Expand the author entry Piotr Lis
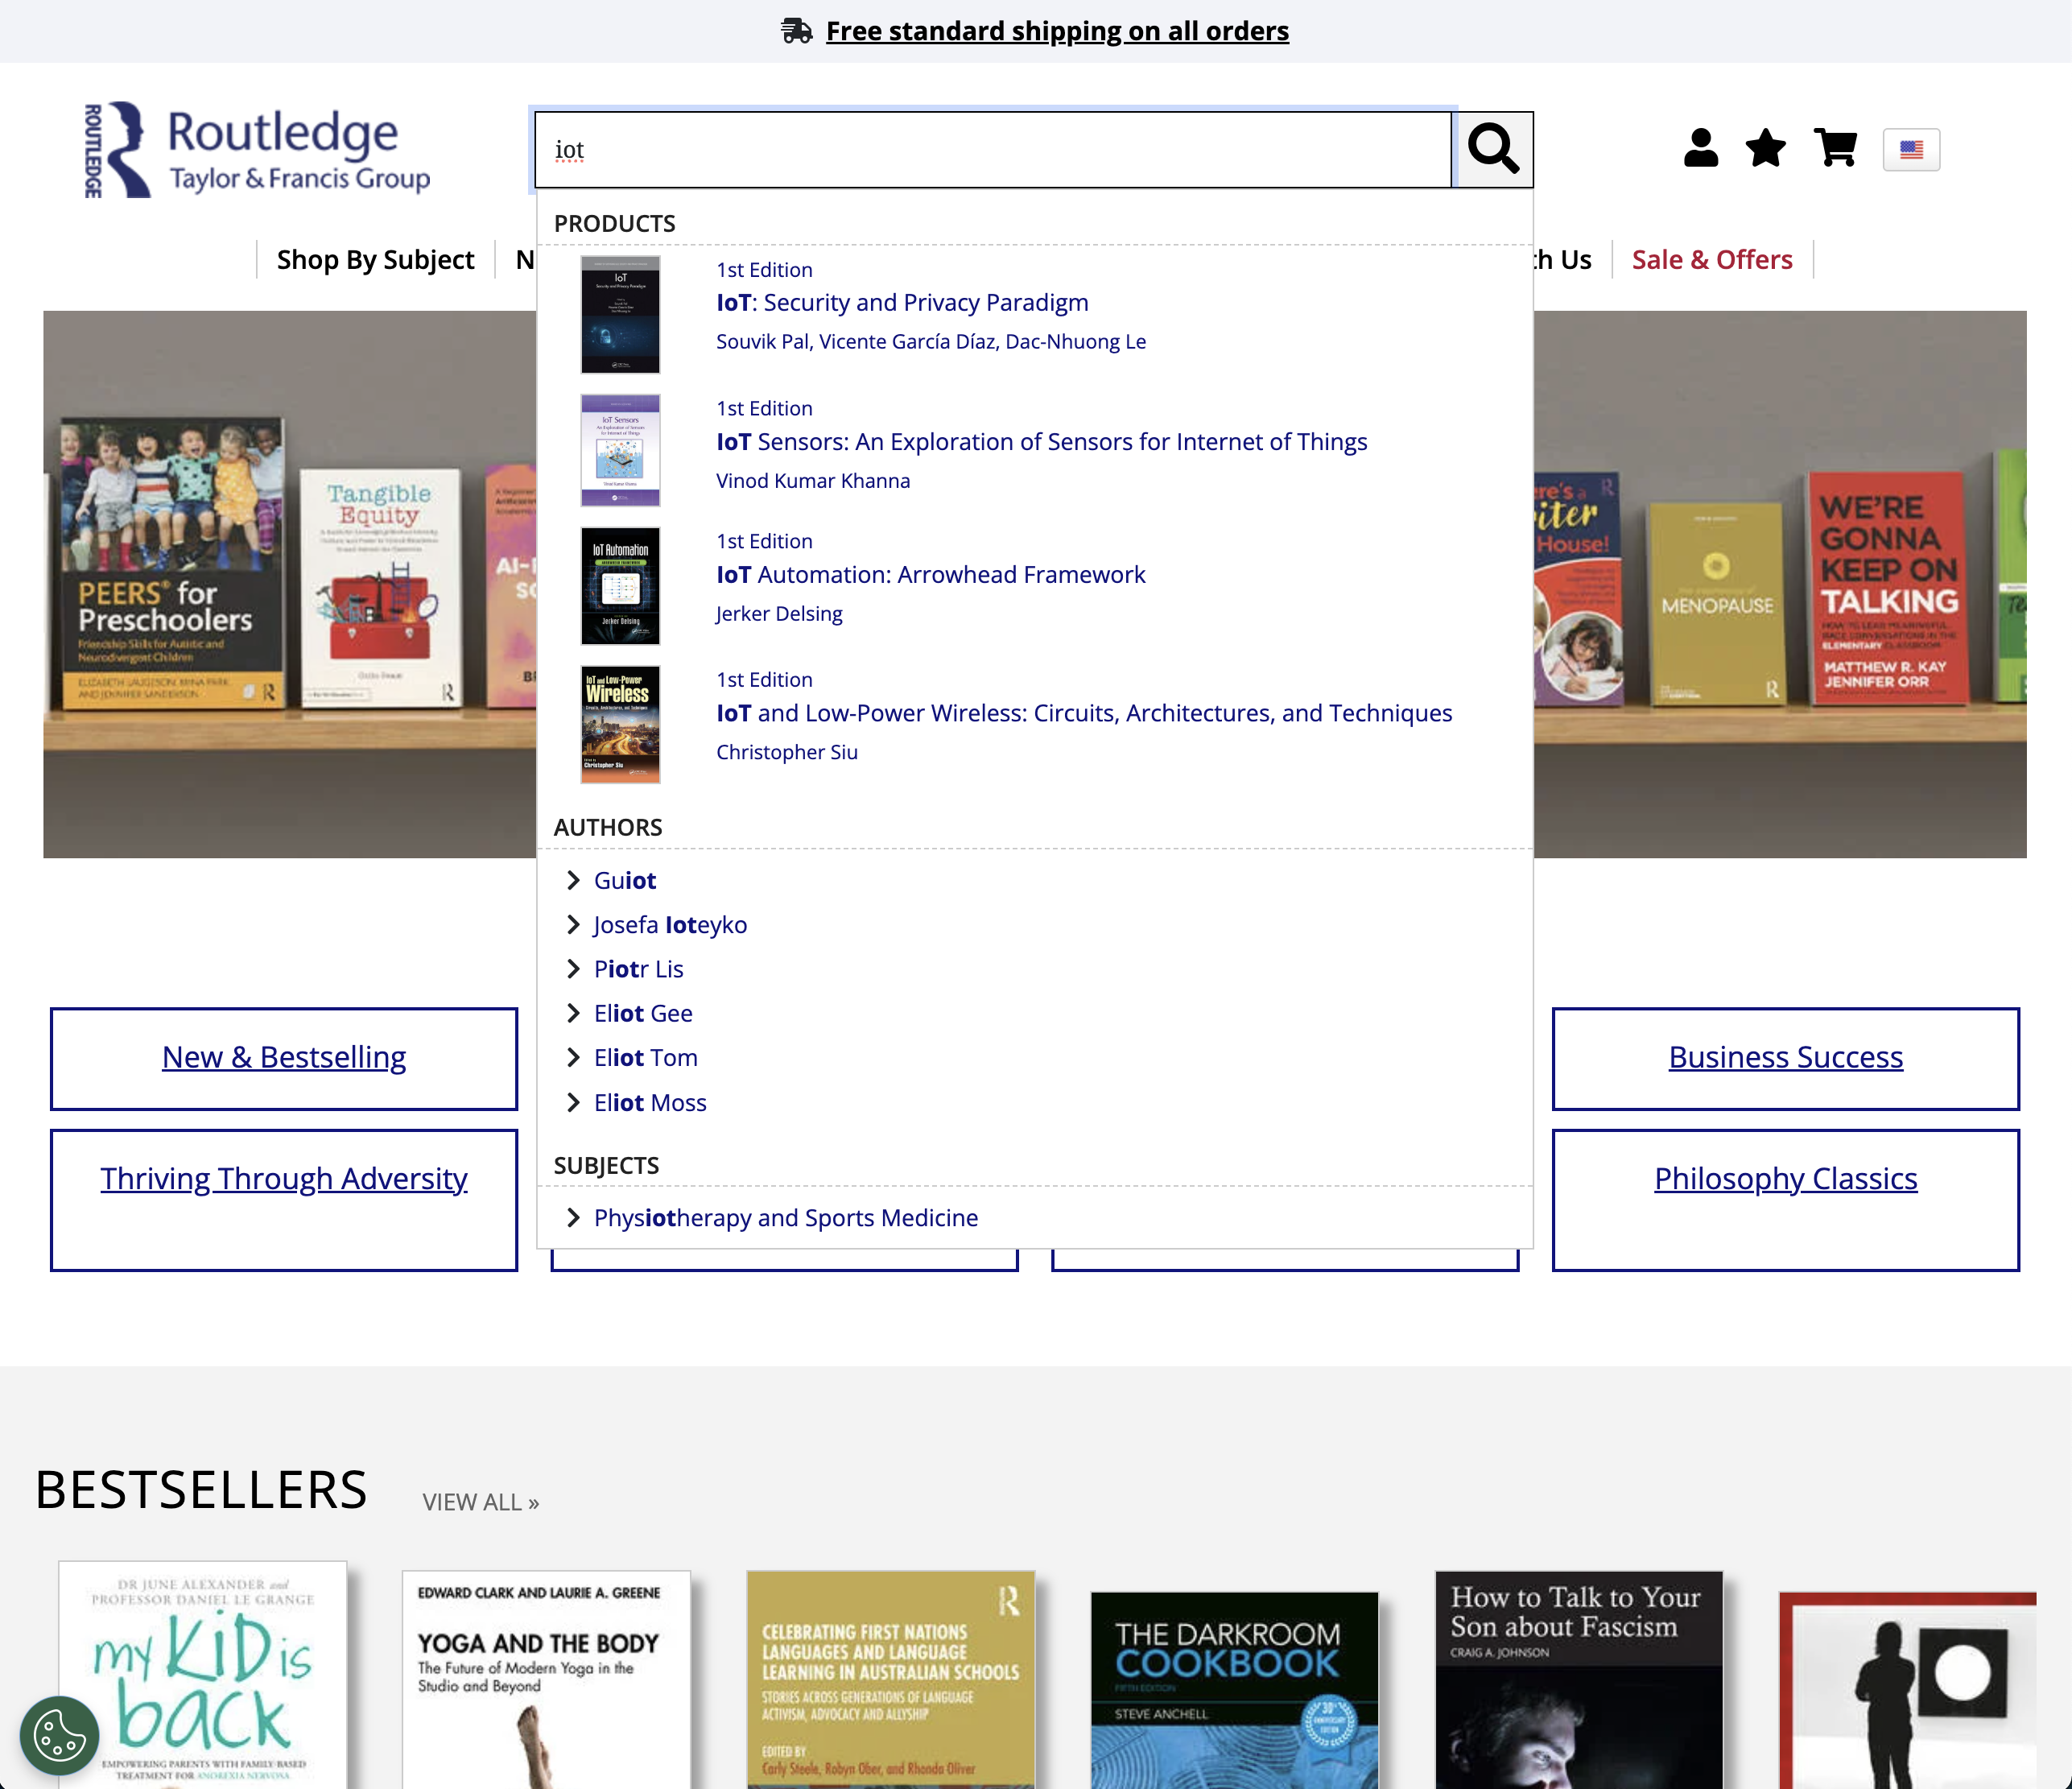 click(638, 968)
